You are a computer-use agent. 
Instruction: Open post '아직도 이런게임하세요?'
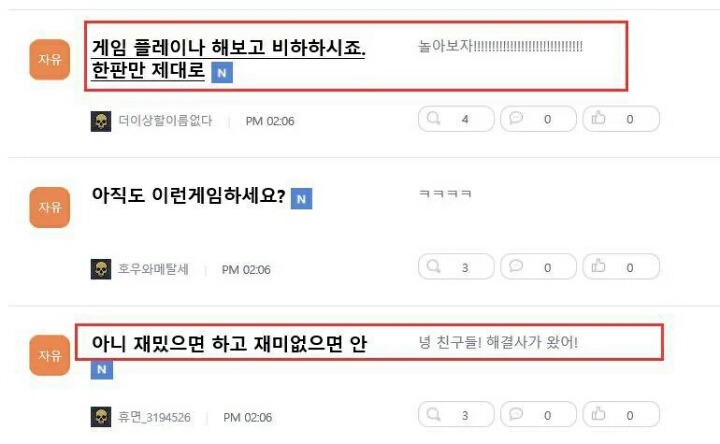click(189, 196)
